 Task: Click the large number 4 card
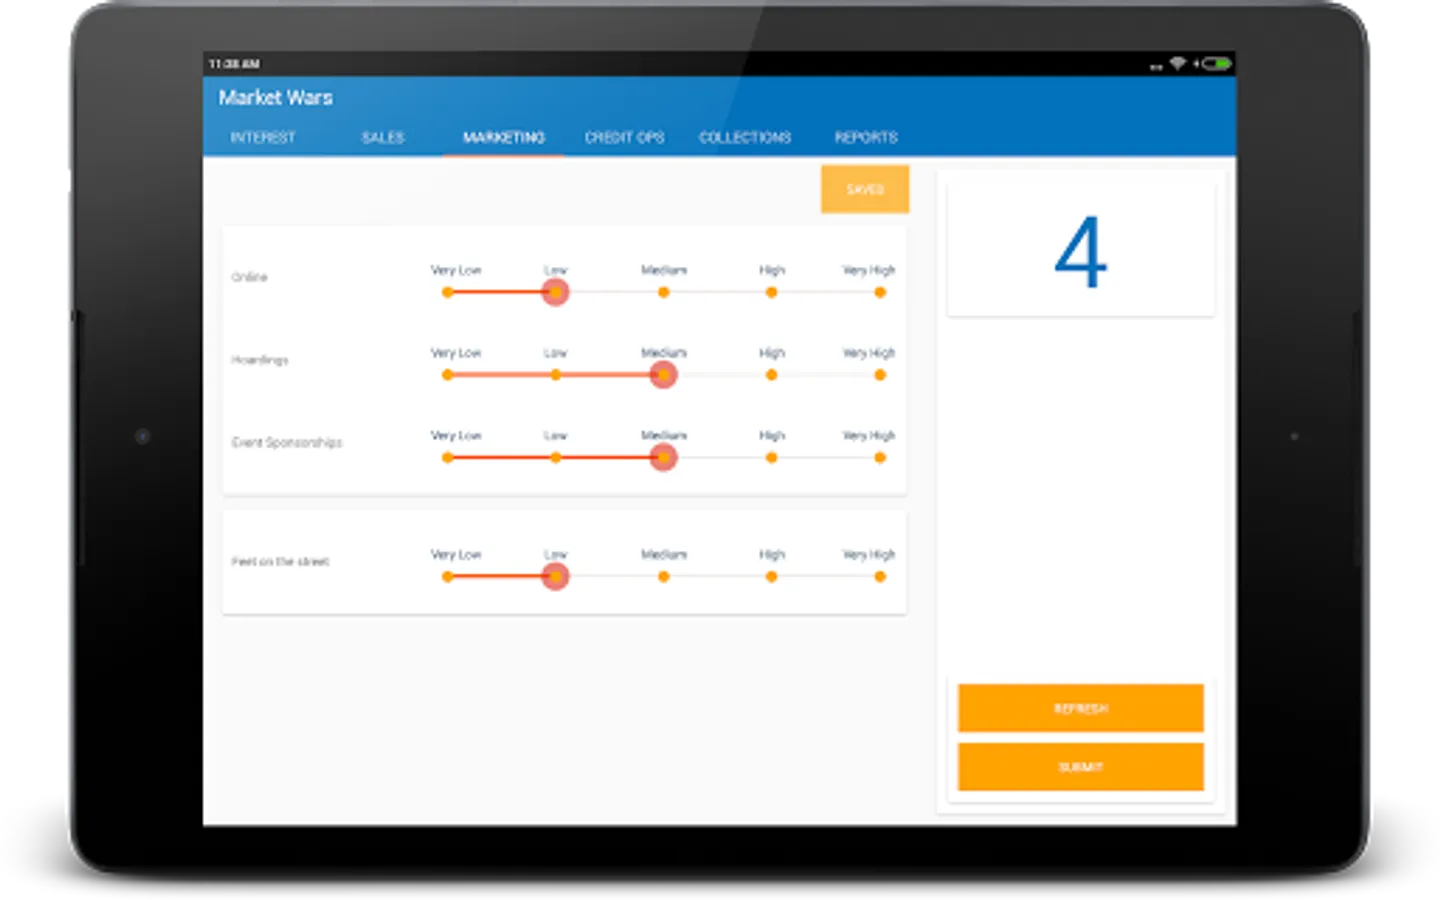click(x=1080, y=248)
